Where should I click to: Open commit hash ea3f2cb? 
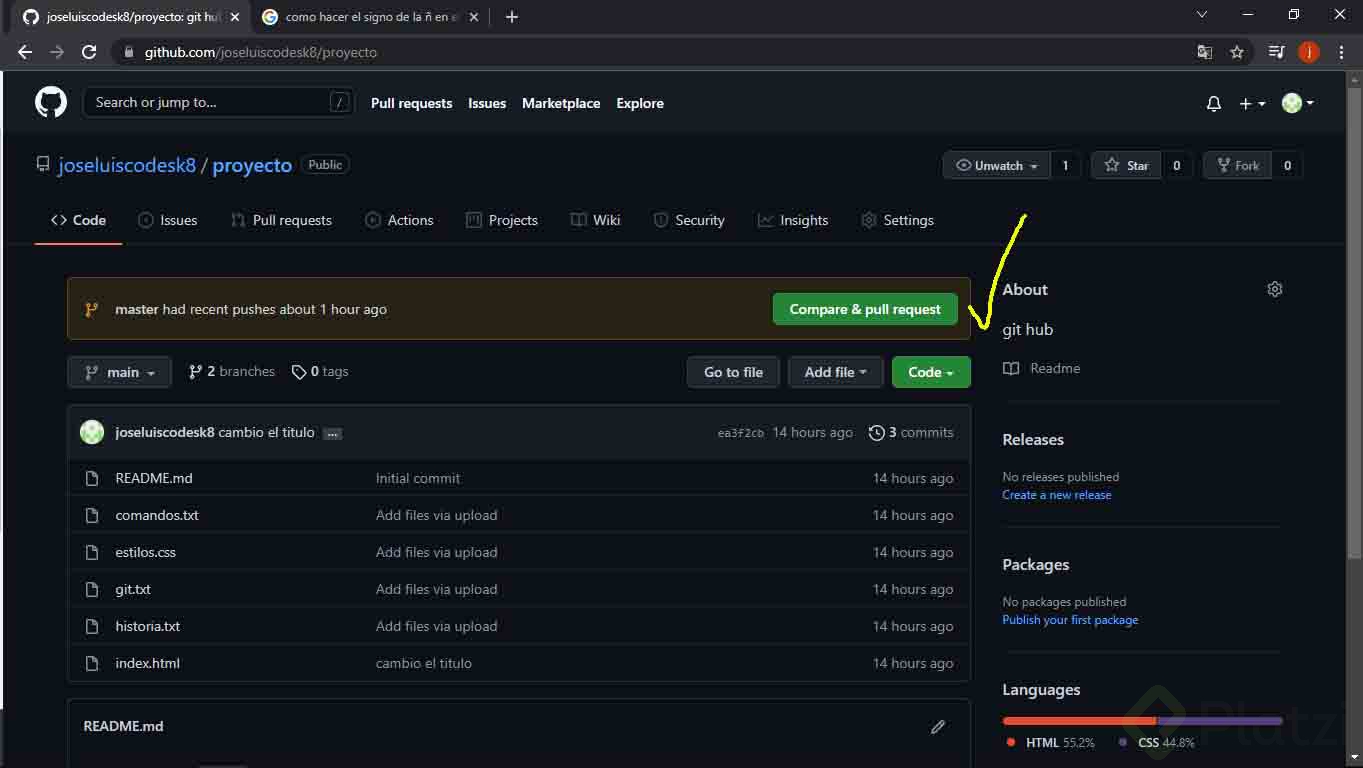pyautogui.click(x=740, y=433)
